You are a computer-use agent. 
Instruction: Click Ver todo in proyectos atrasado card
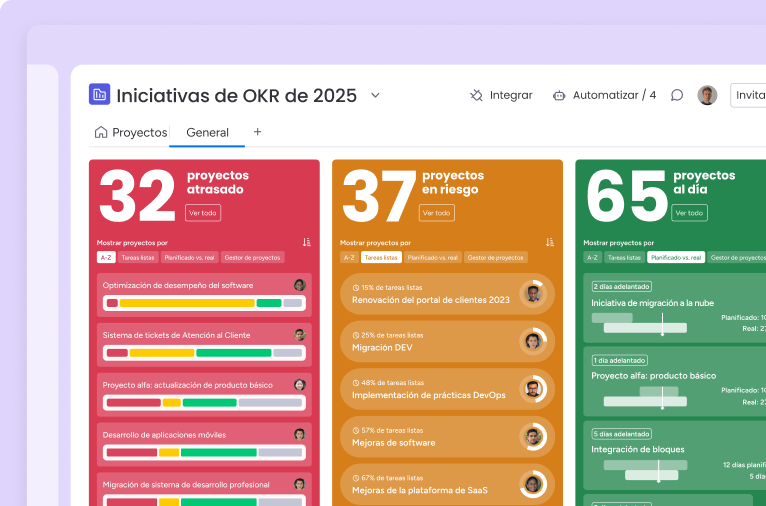point(203,213)
